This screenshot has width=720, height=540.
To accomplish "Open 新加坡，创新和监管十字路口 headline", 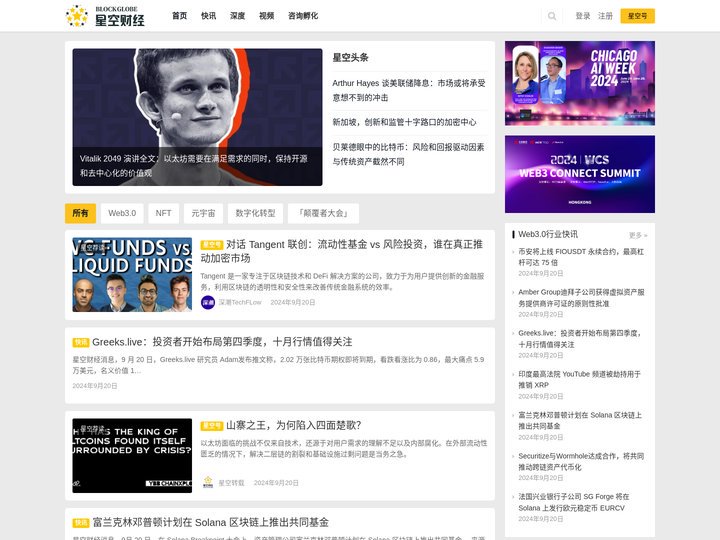I will click(405, 122).
